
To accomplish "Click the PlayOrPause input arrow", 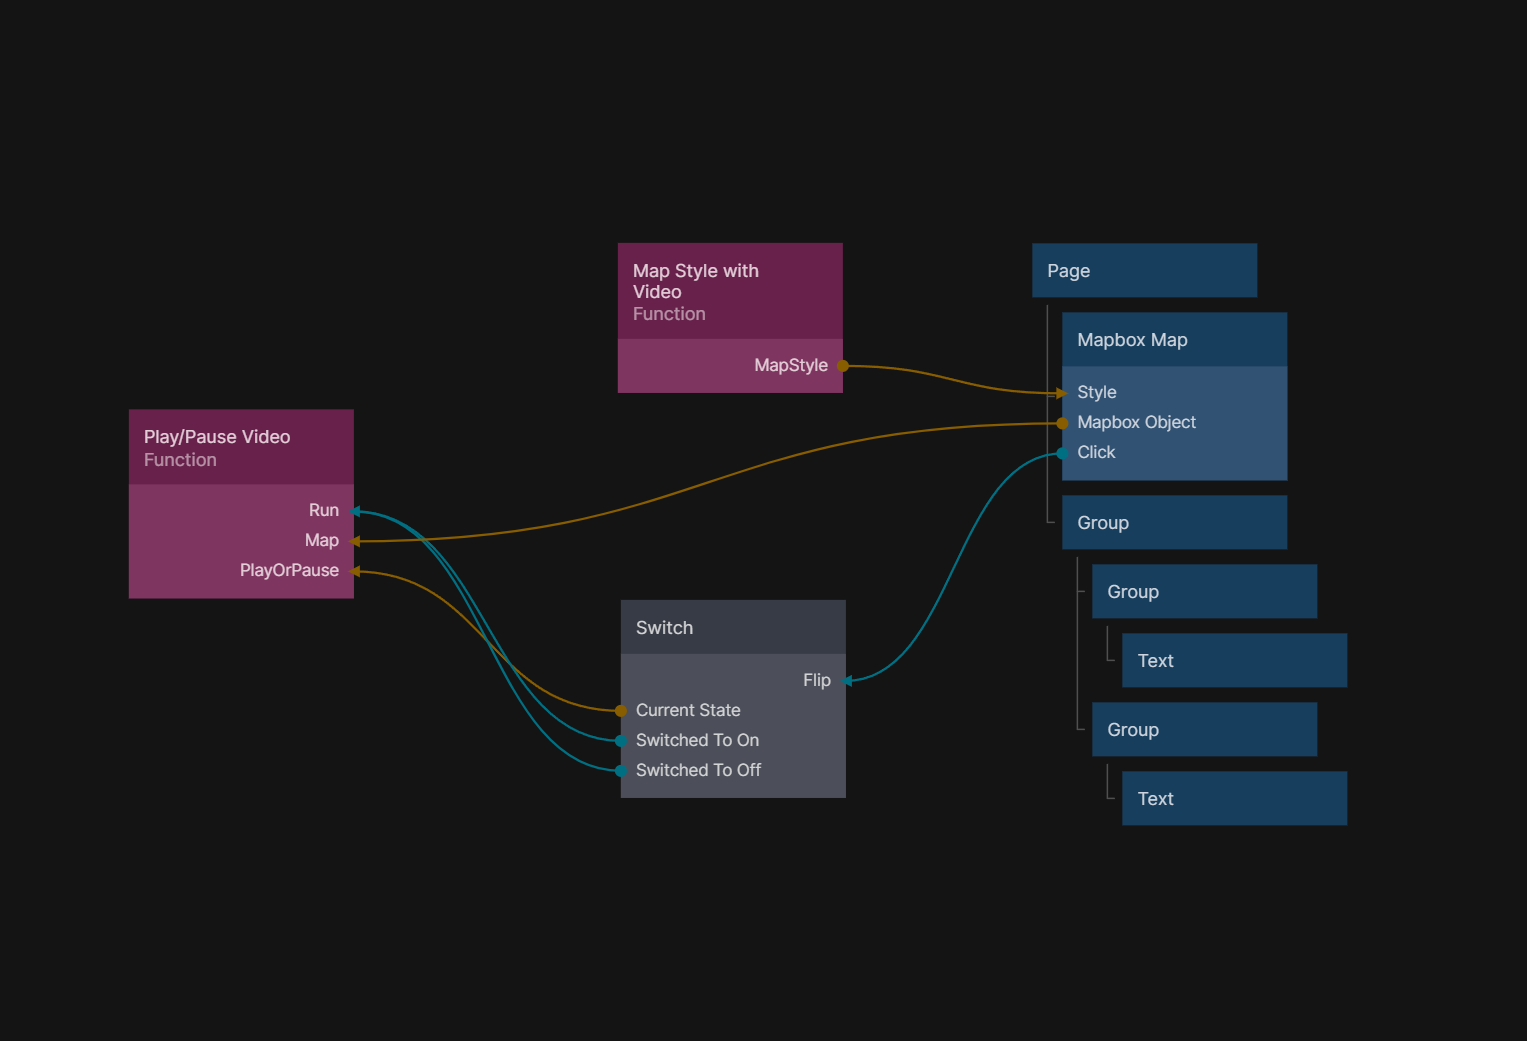I will (355, 571).
